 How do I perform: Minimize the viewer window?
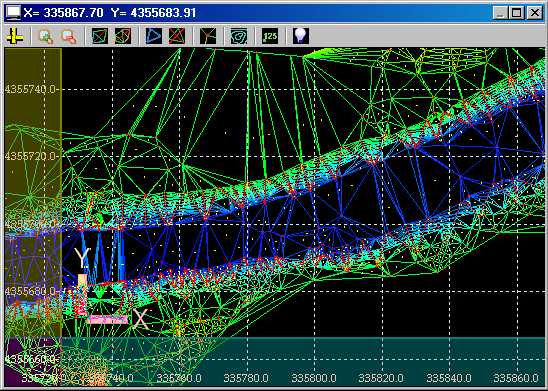(x=500, y=13)
